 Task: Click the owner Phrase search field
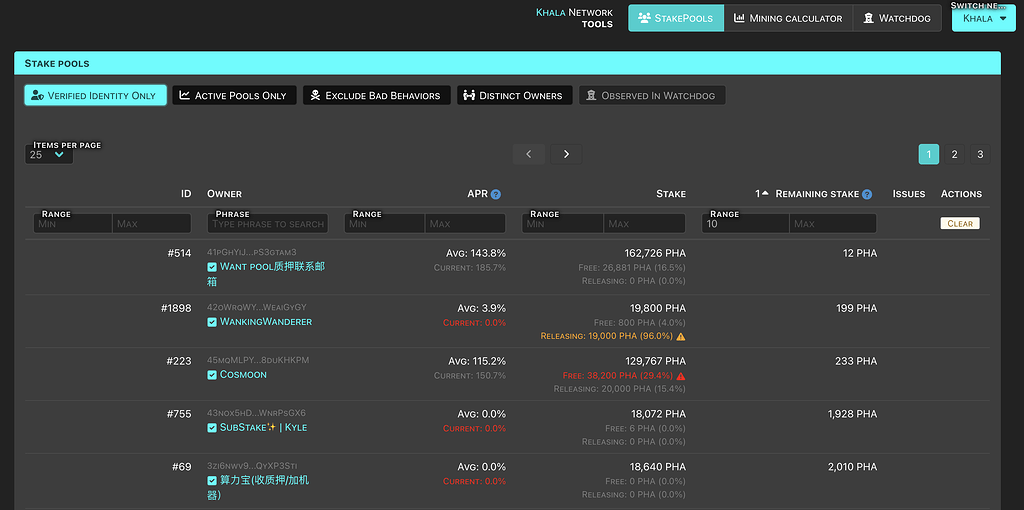coord(268,224)
